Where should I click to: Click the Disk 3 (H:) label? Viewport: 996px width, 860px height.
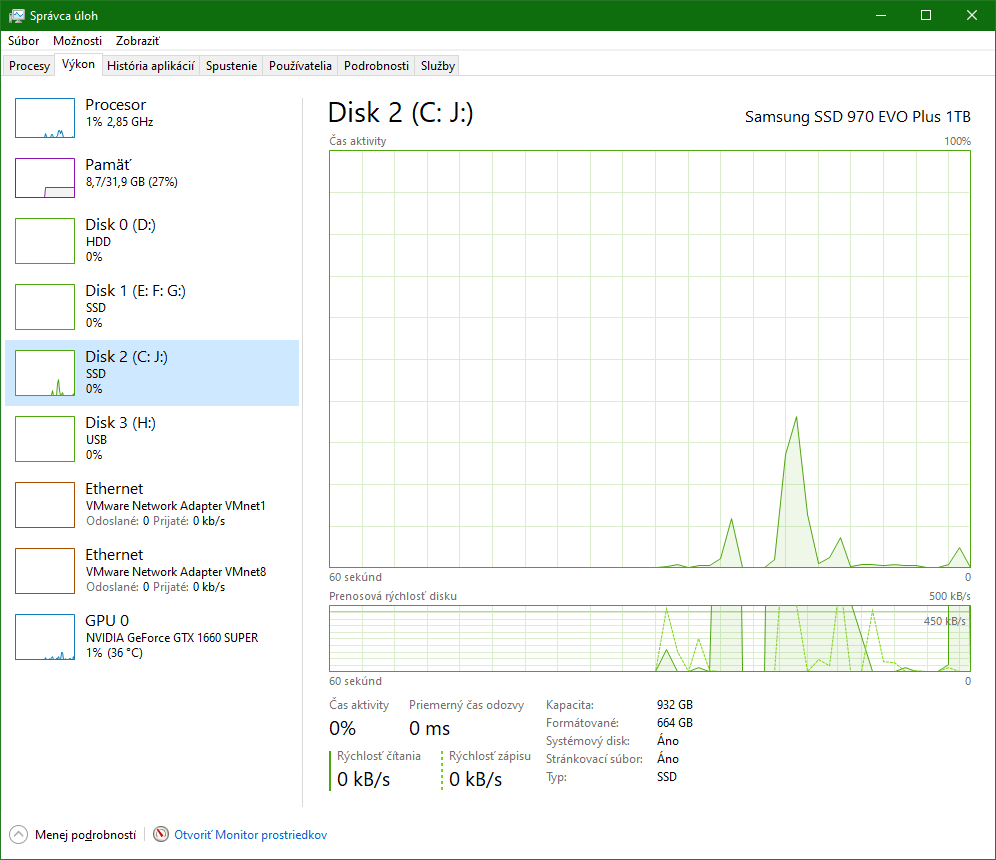[x=121, y=423]
